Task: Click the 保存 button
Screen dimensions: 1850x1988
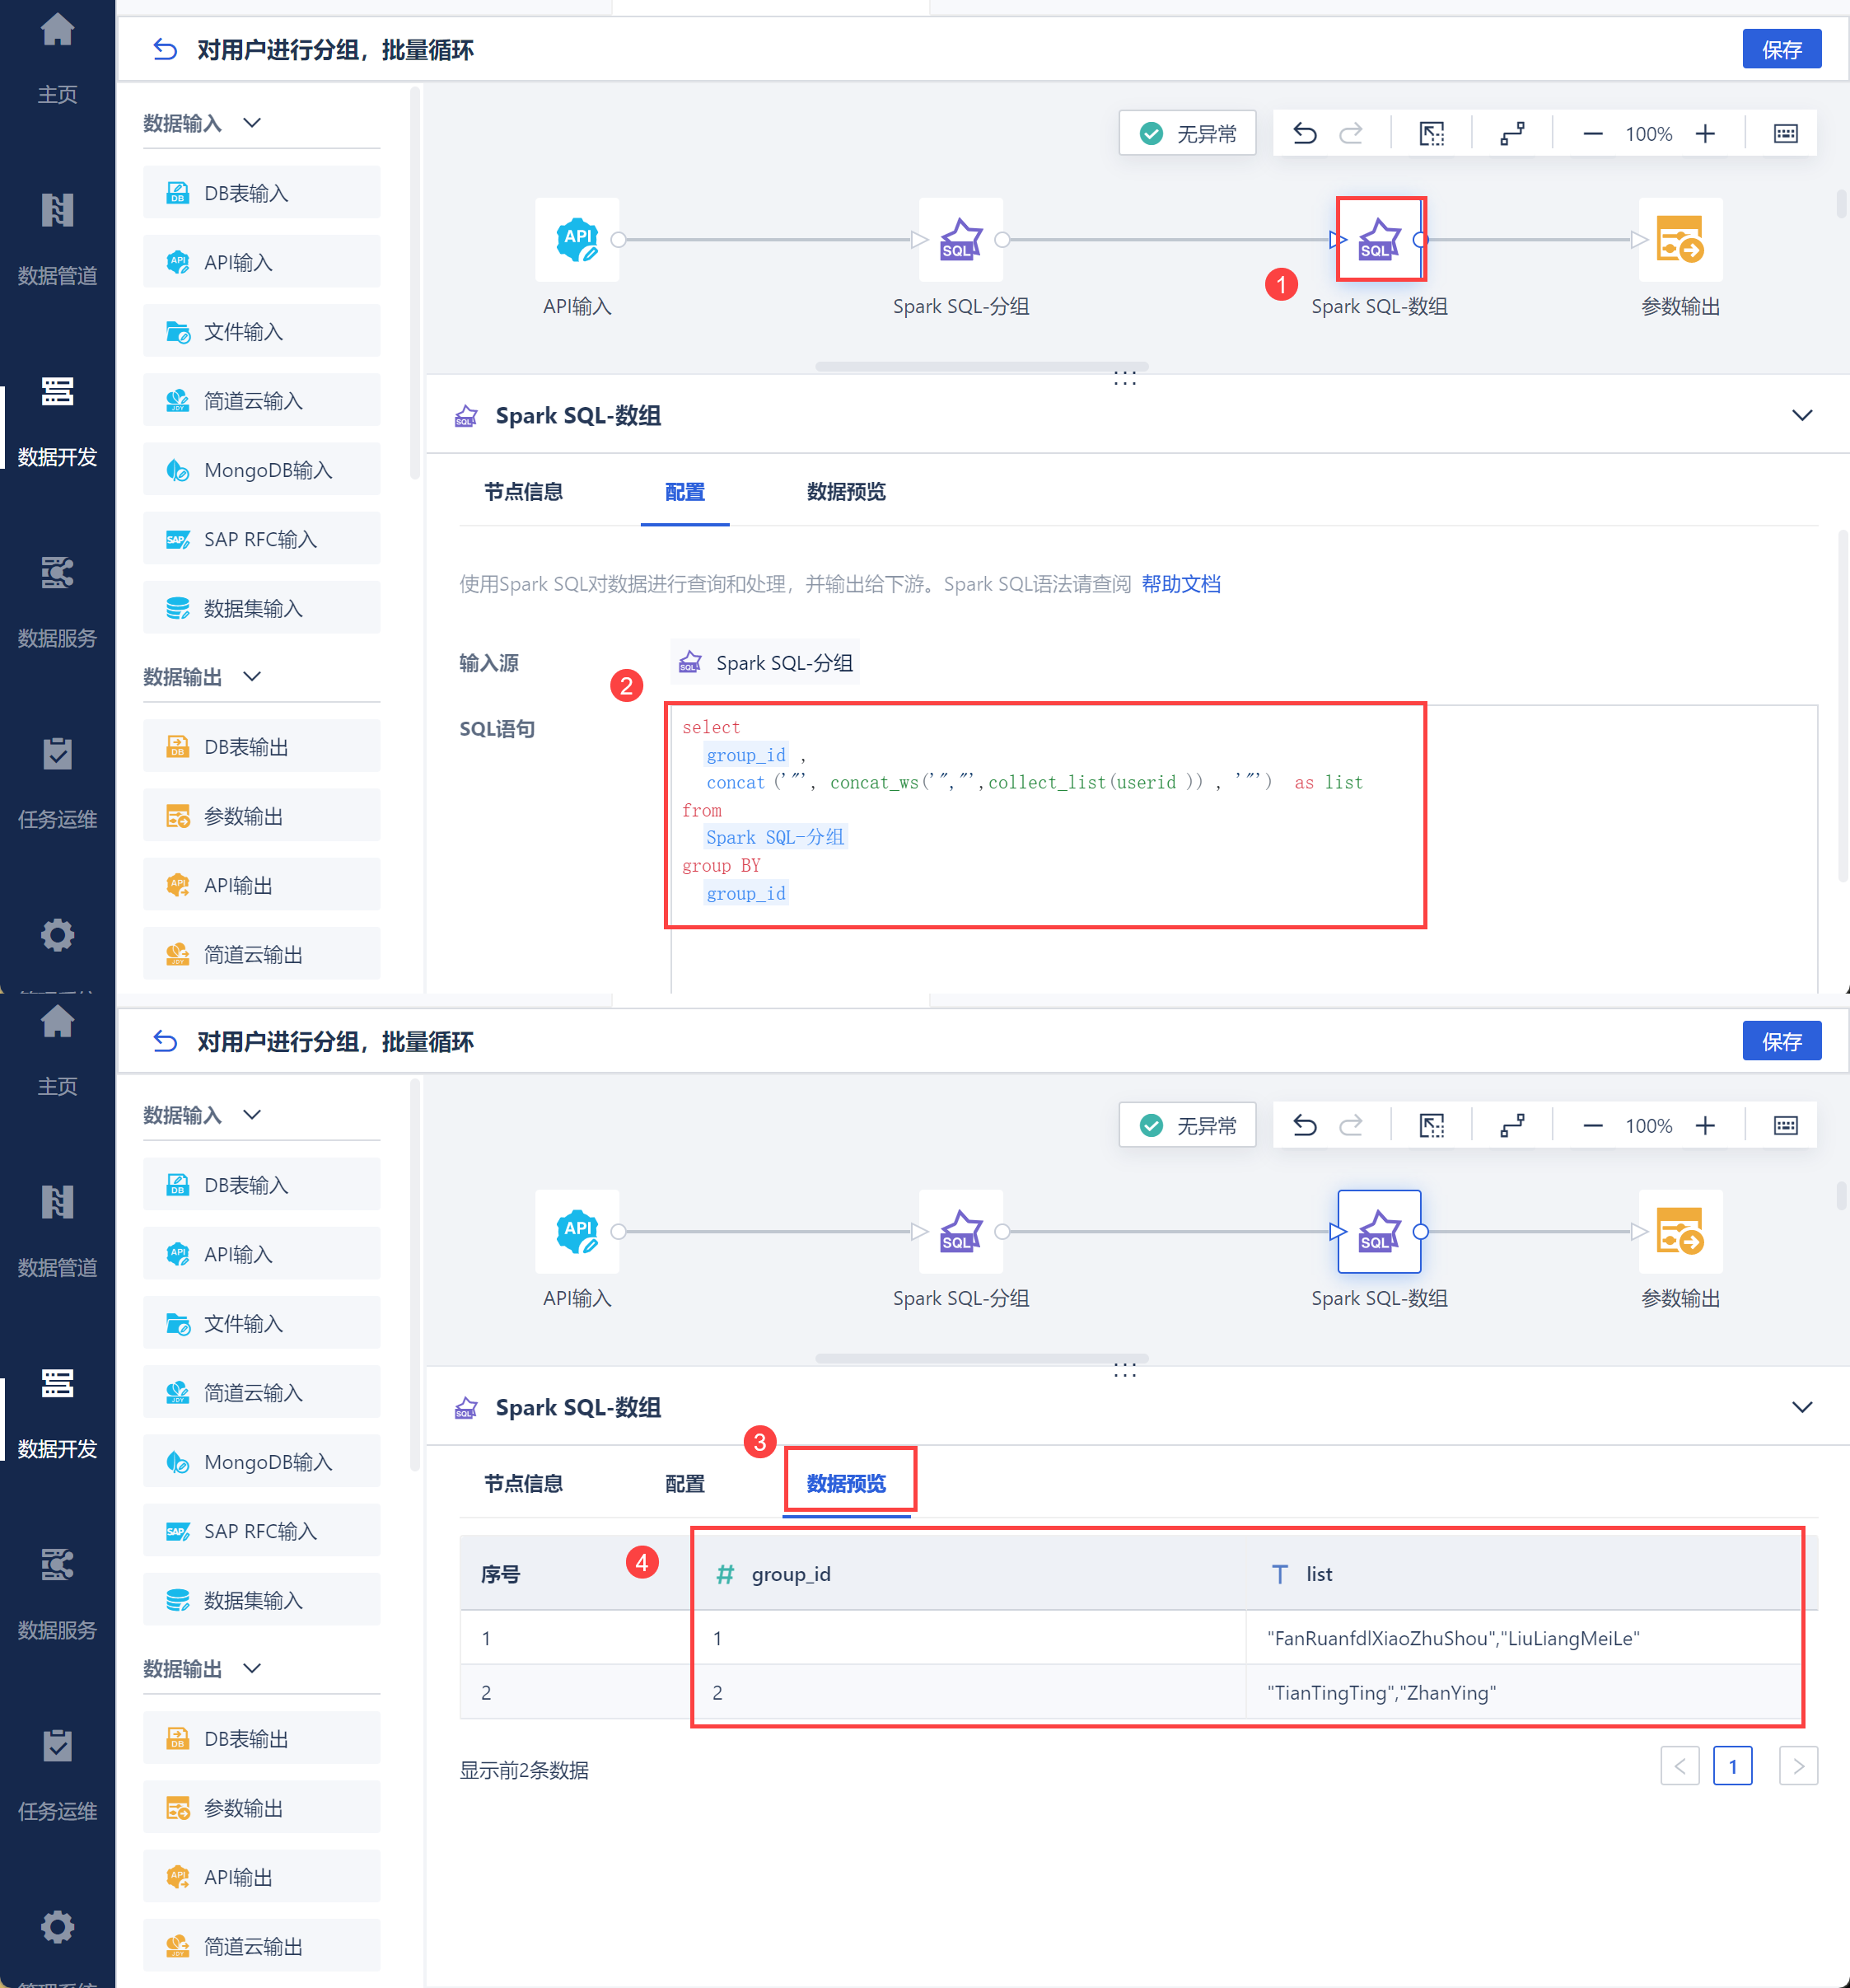Action: 1782,48
